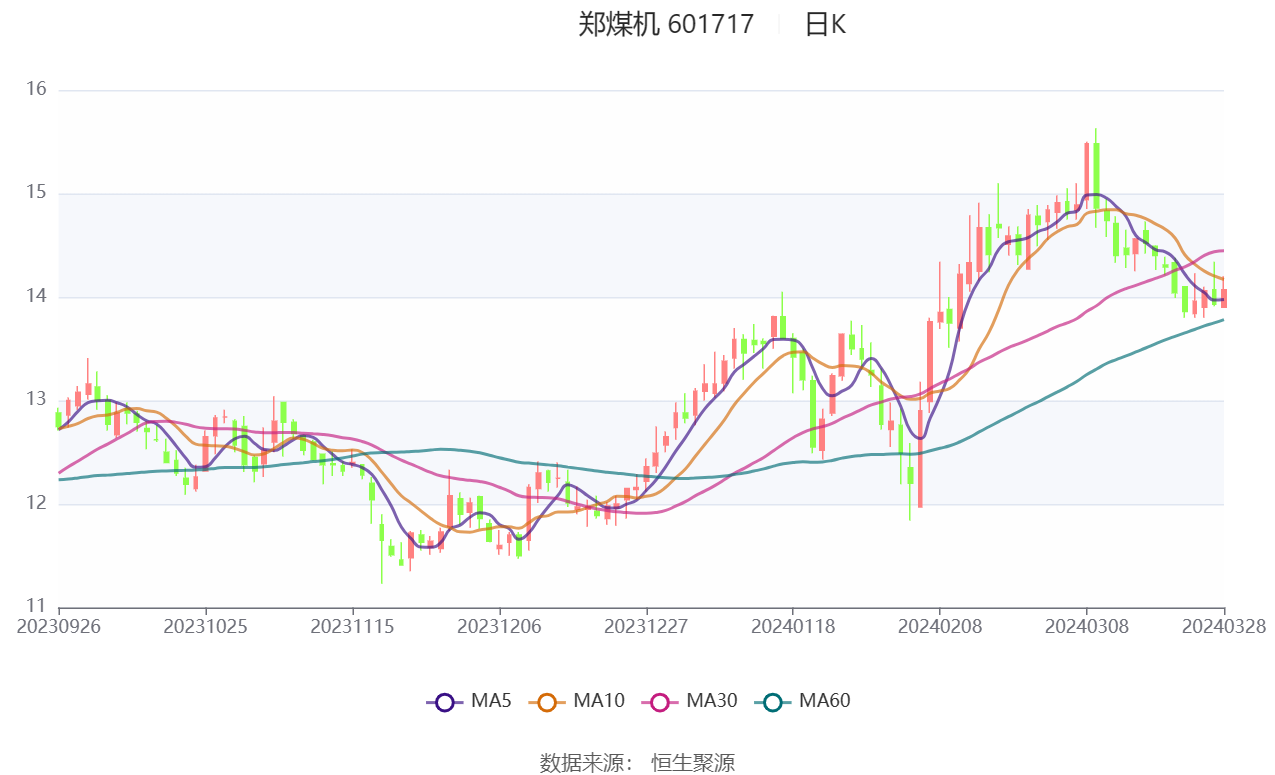Click the 20231025 date axis label
The width and height of the screenshot is (1275, 775).
point(205,626)
